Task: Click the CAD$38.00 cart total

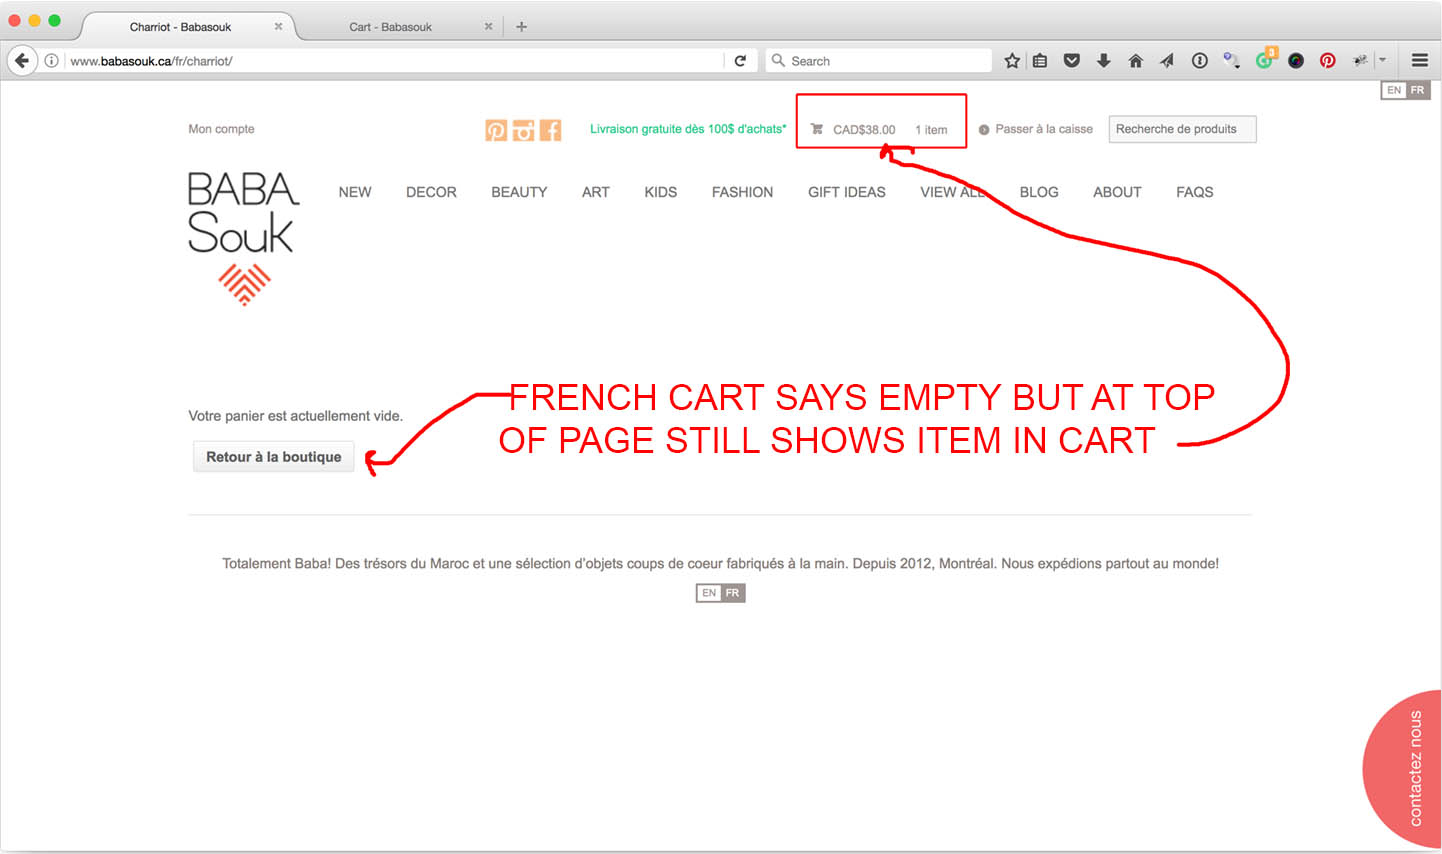Action: (864, 130)
